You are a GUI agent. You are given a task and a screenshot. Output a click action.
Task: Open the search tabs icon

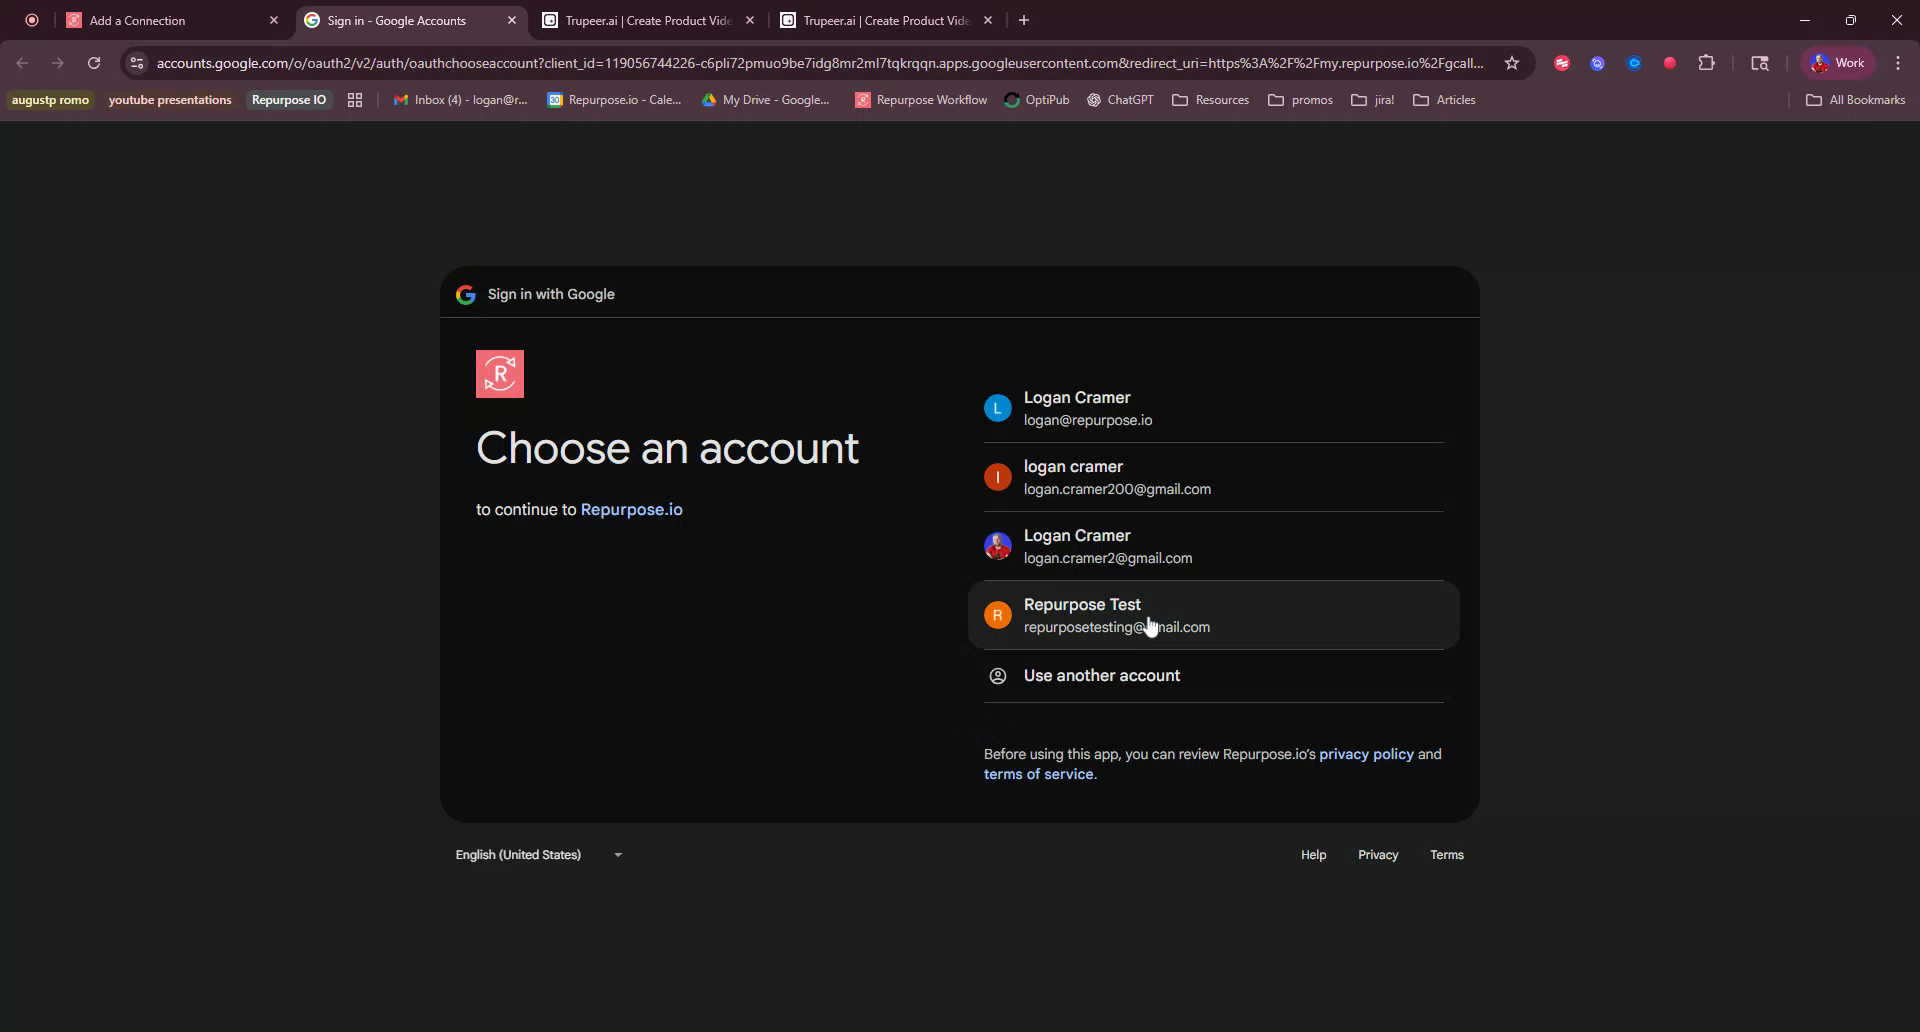[1760, 62]
